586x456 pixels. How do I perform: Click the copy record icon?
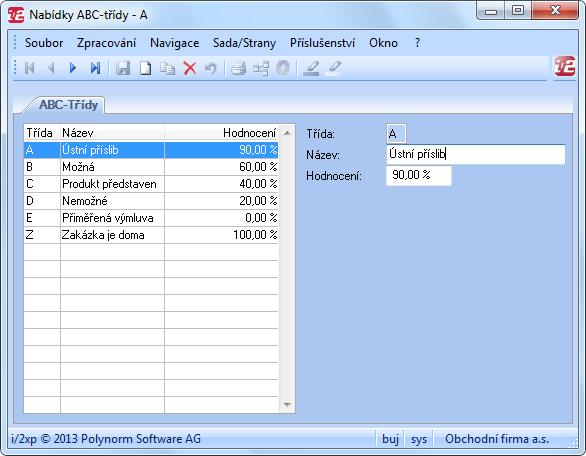[167, 68]
